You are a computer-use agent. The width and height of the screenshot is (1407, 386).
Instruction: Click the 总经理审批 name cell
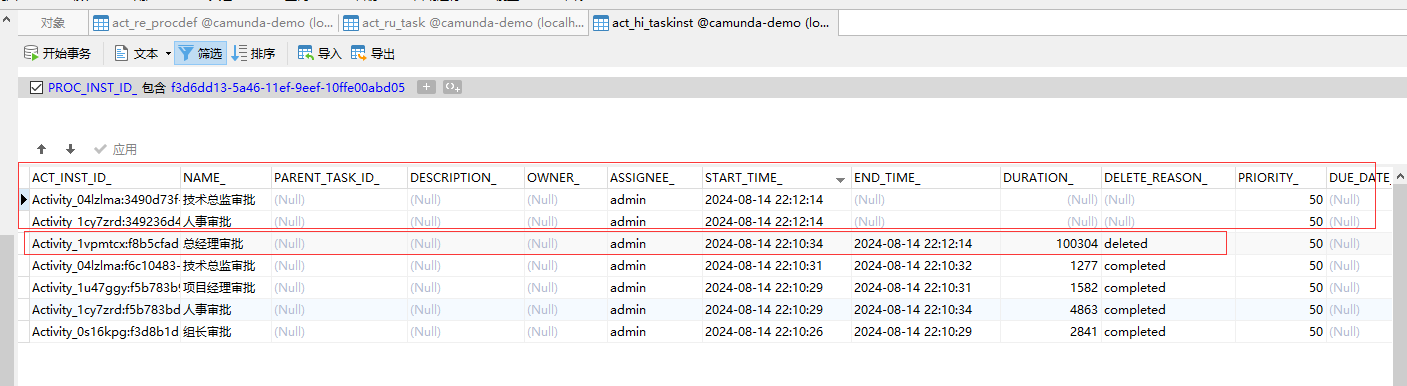coord(226,244)
